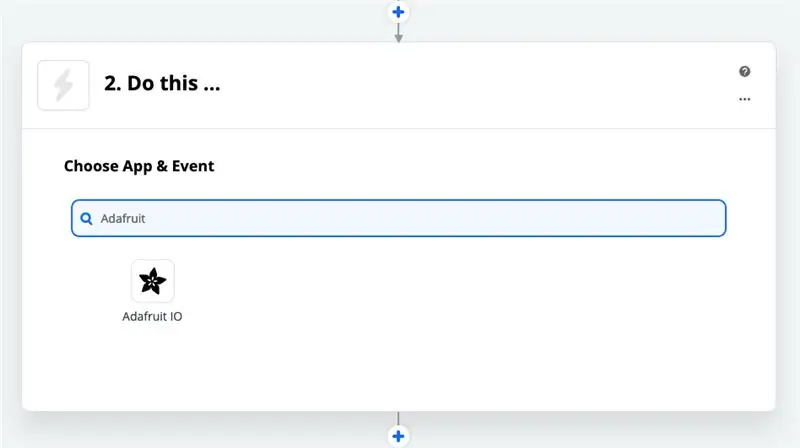800x448 pixels.
Task: Click the "2. Do this ..." step title
Action: [162, 83]
